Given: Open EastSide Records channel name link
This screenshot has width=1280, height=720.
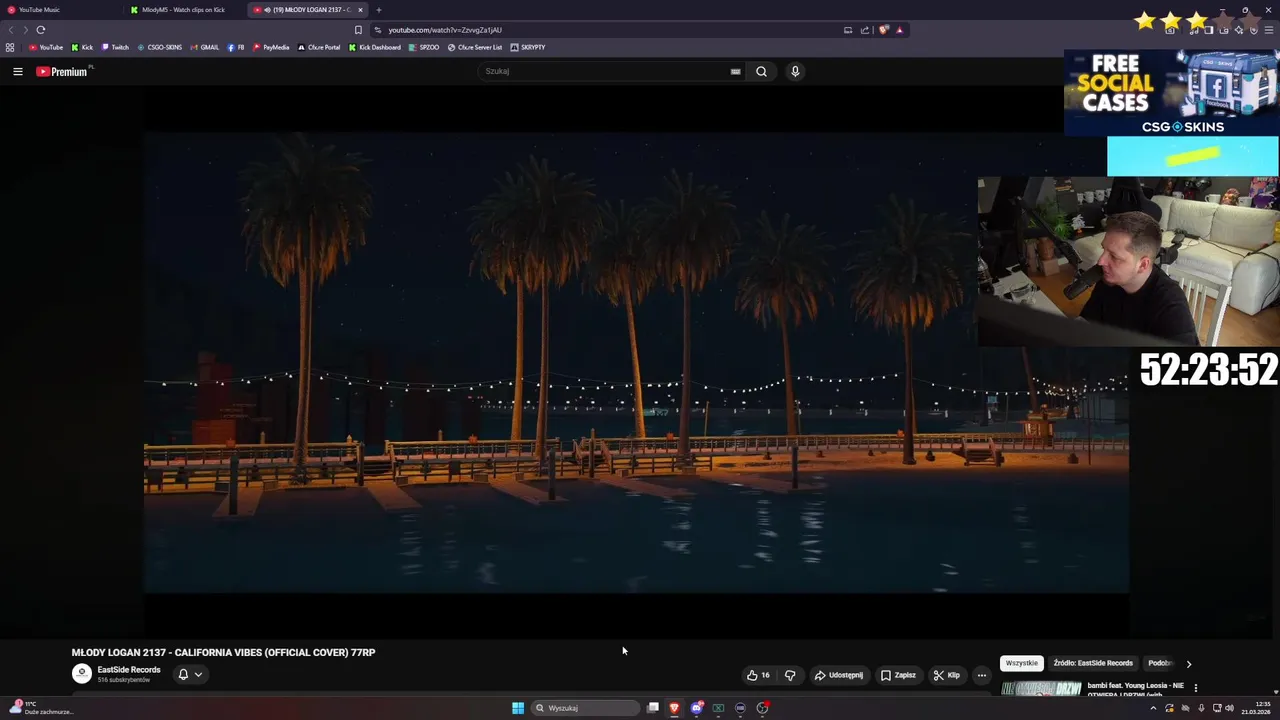Looking at the screenshot, I should click(129, 670).
